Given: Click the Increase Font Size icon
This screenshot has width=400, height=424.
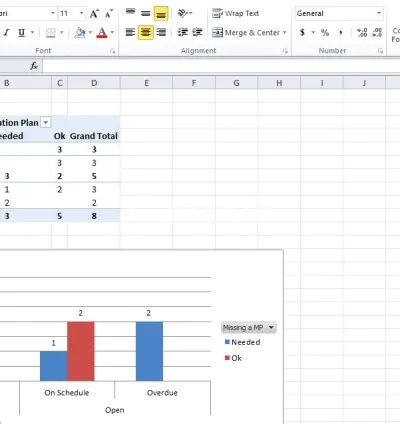Looking at the screenshot, I should coord(94,14).
